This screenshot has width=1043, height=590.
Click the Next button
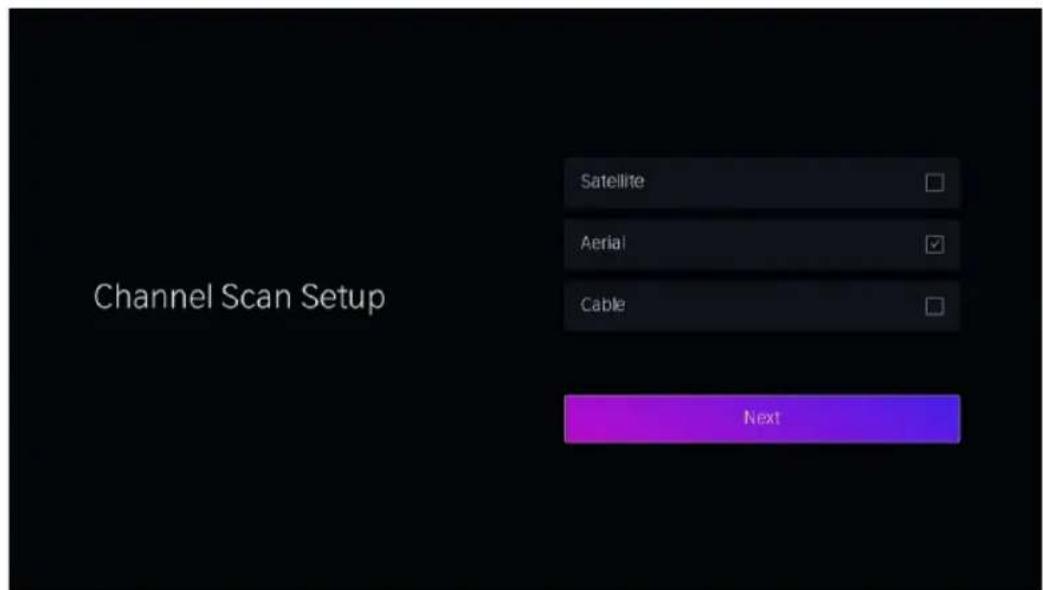[762, 418]
